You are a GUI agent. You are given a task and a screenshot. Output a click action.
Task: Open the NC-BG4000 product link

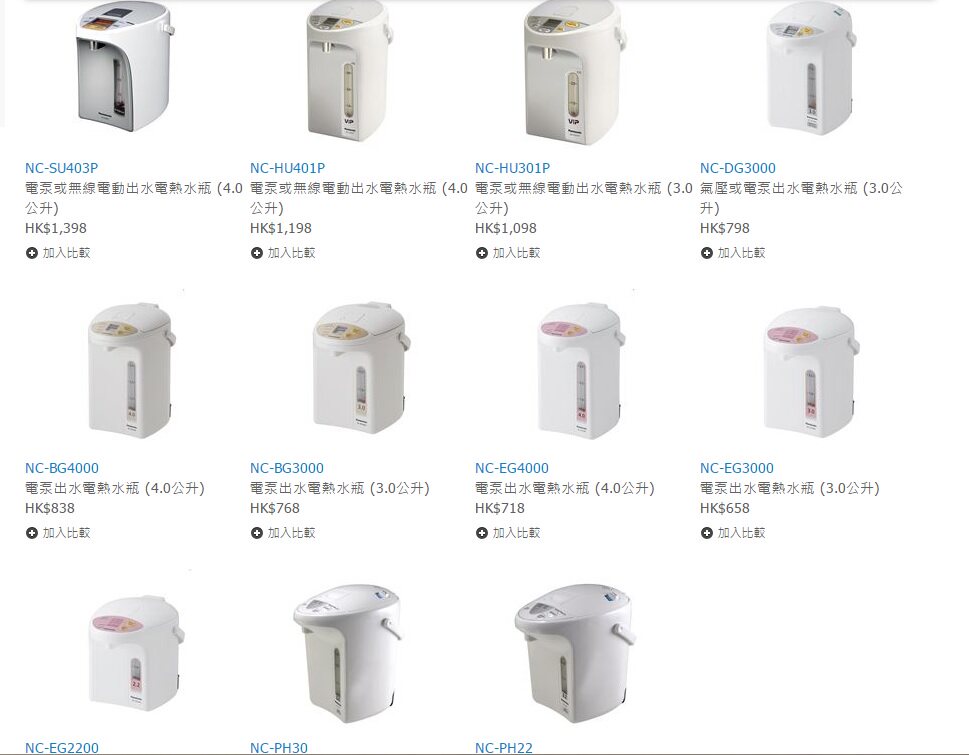(62, 468)
